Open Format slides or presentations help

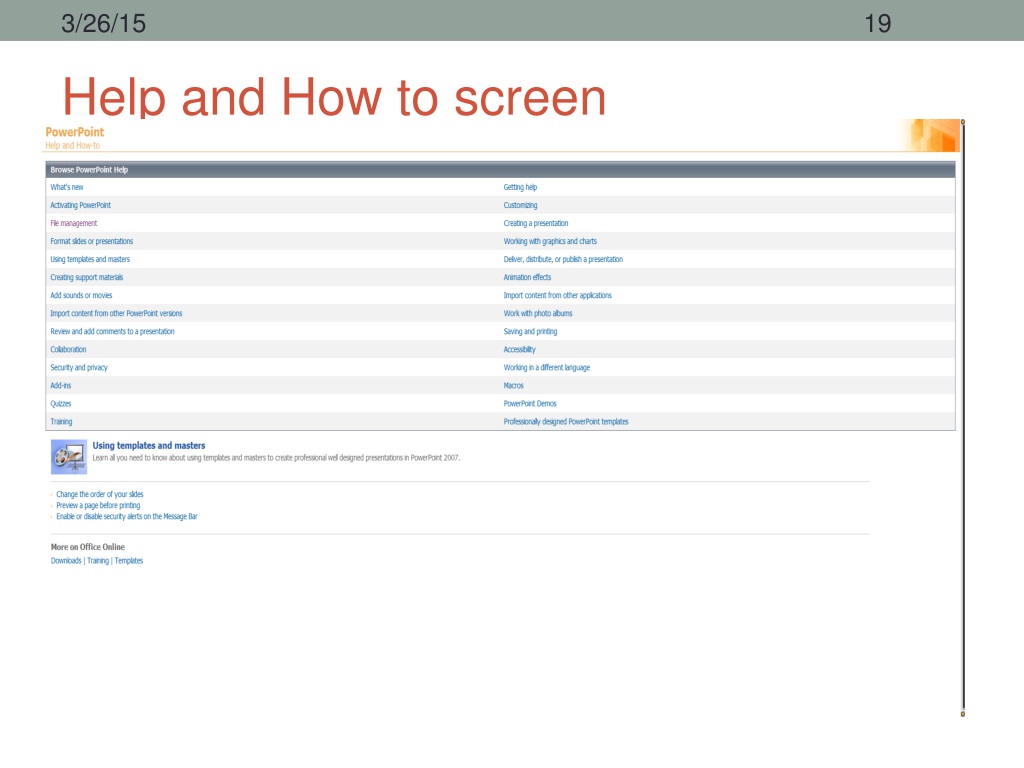pyautogui.click(x=91, y=242)
